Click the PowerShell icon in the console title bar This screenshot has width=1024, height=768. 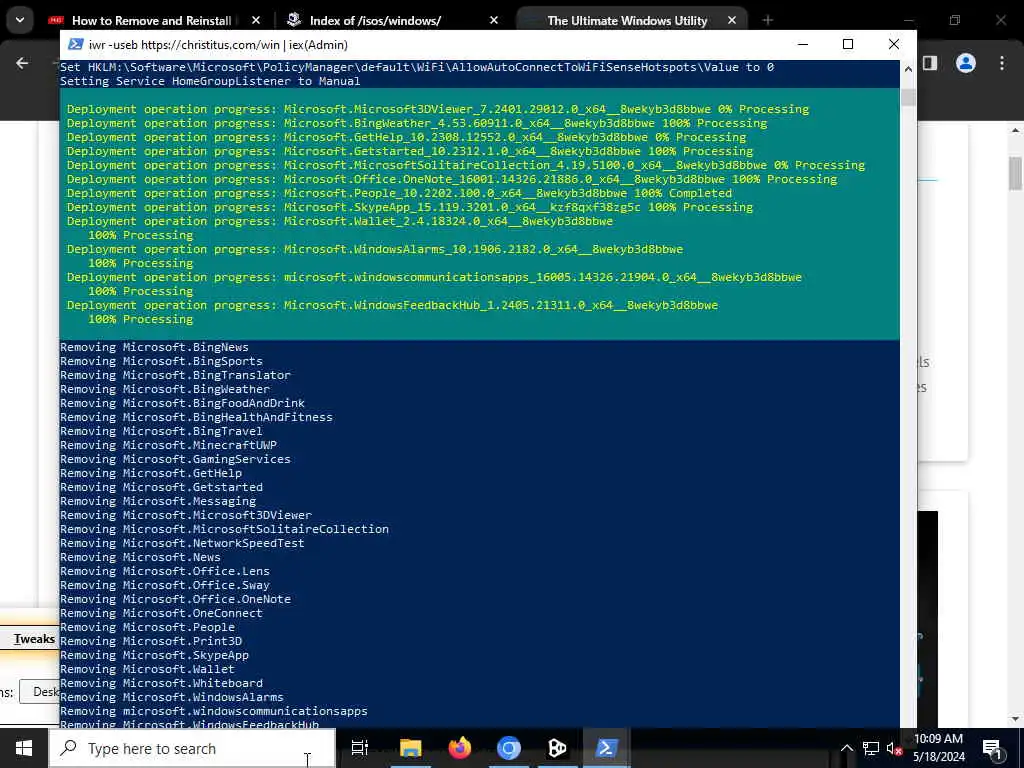[76, 44]
